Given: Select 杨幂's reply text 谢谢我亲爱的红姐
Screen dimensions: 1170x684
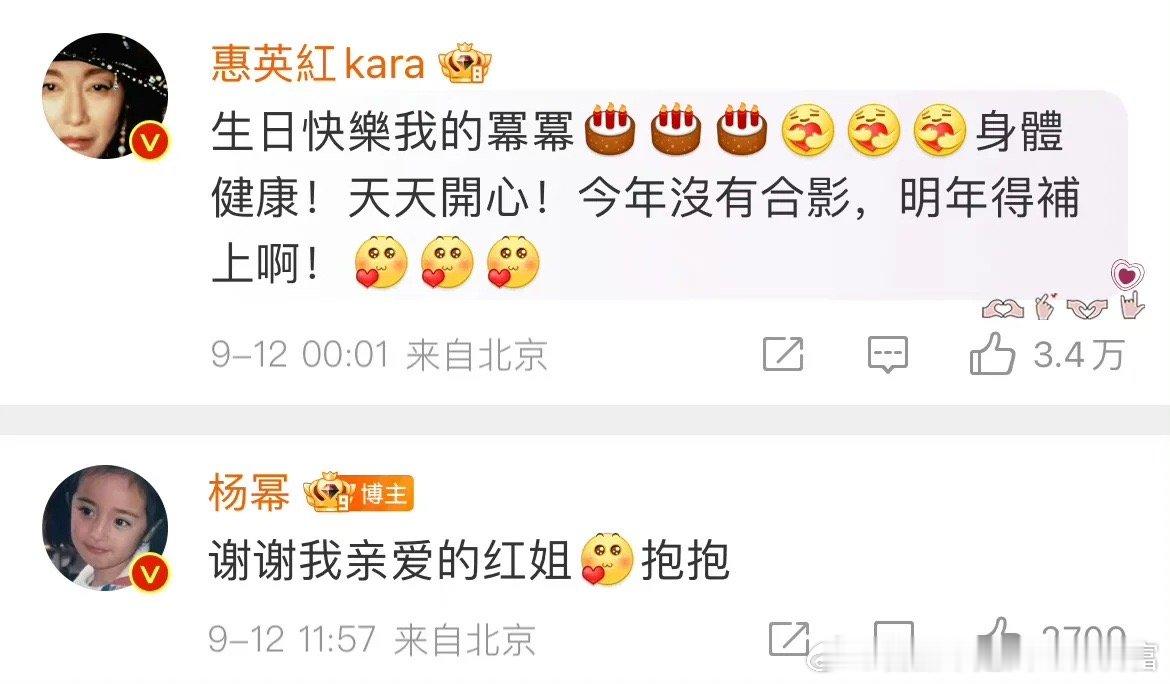Looking at the screenshot, I should pos(390,559).
